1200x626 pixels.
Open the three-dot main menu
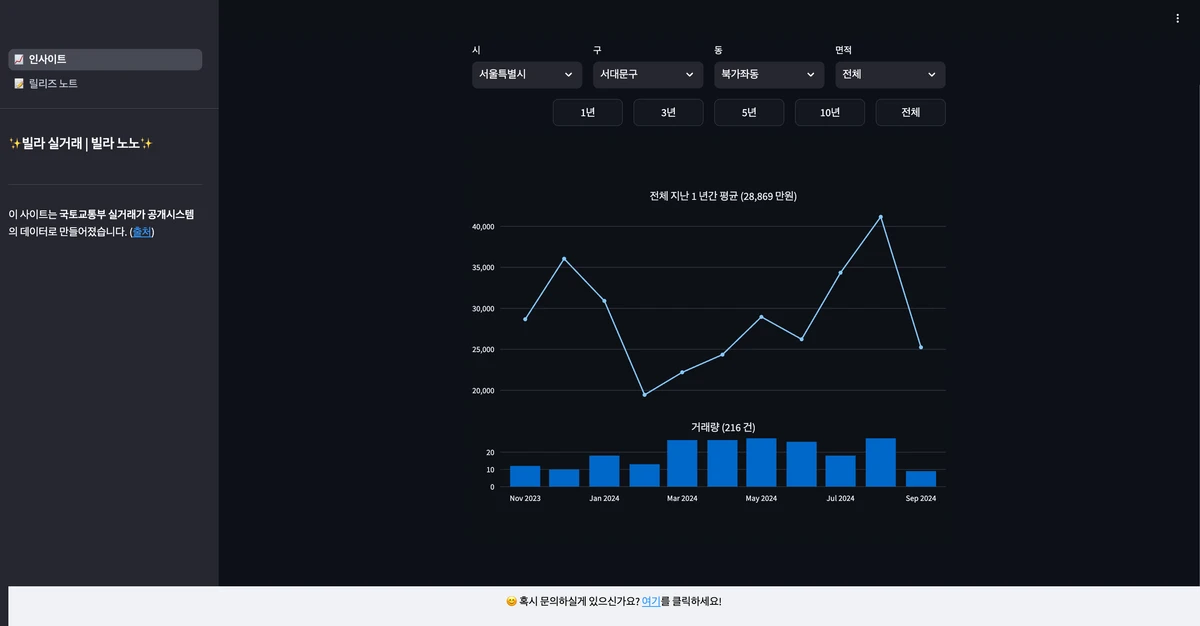pos(1178,18)
